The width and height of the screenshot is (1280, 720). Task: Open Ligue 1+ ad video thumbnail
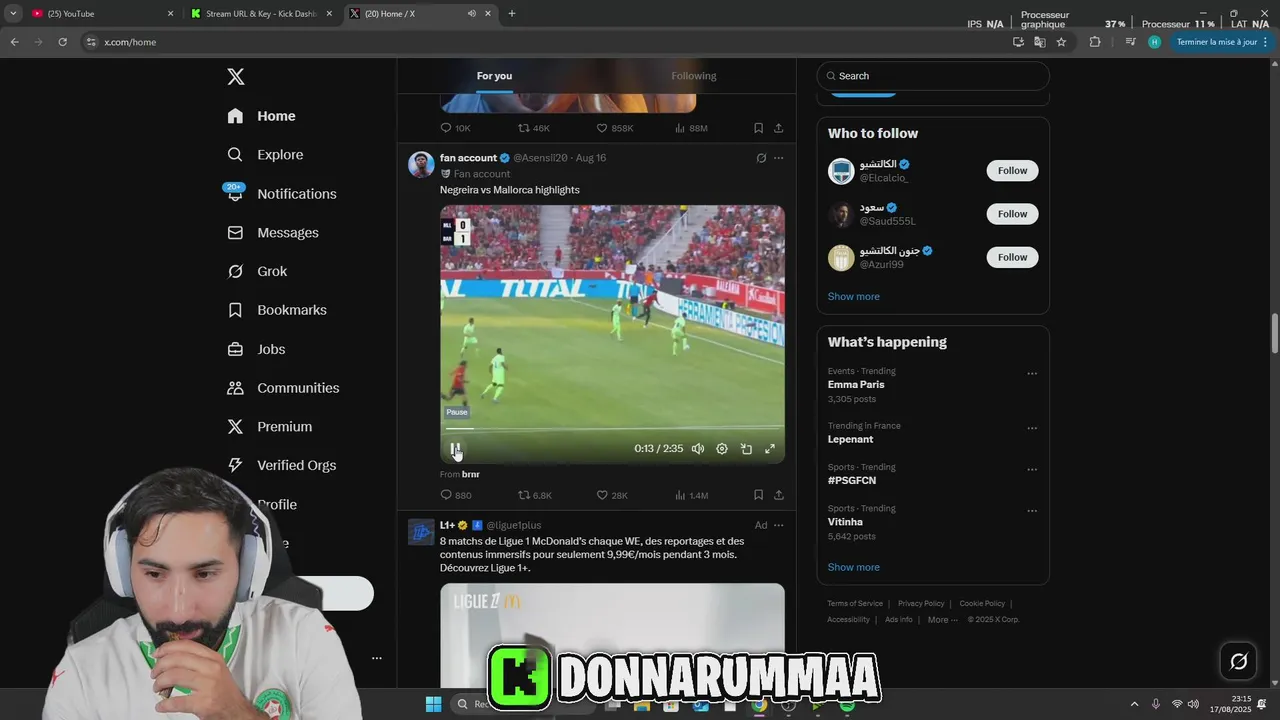(612, 635)
